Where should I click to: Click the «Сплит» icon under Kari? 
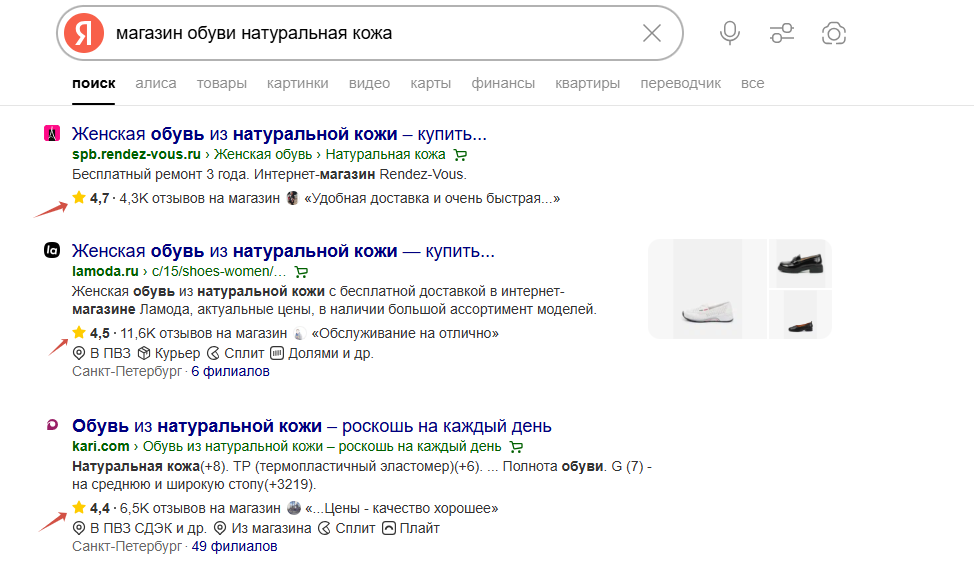pos(324,528)
